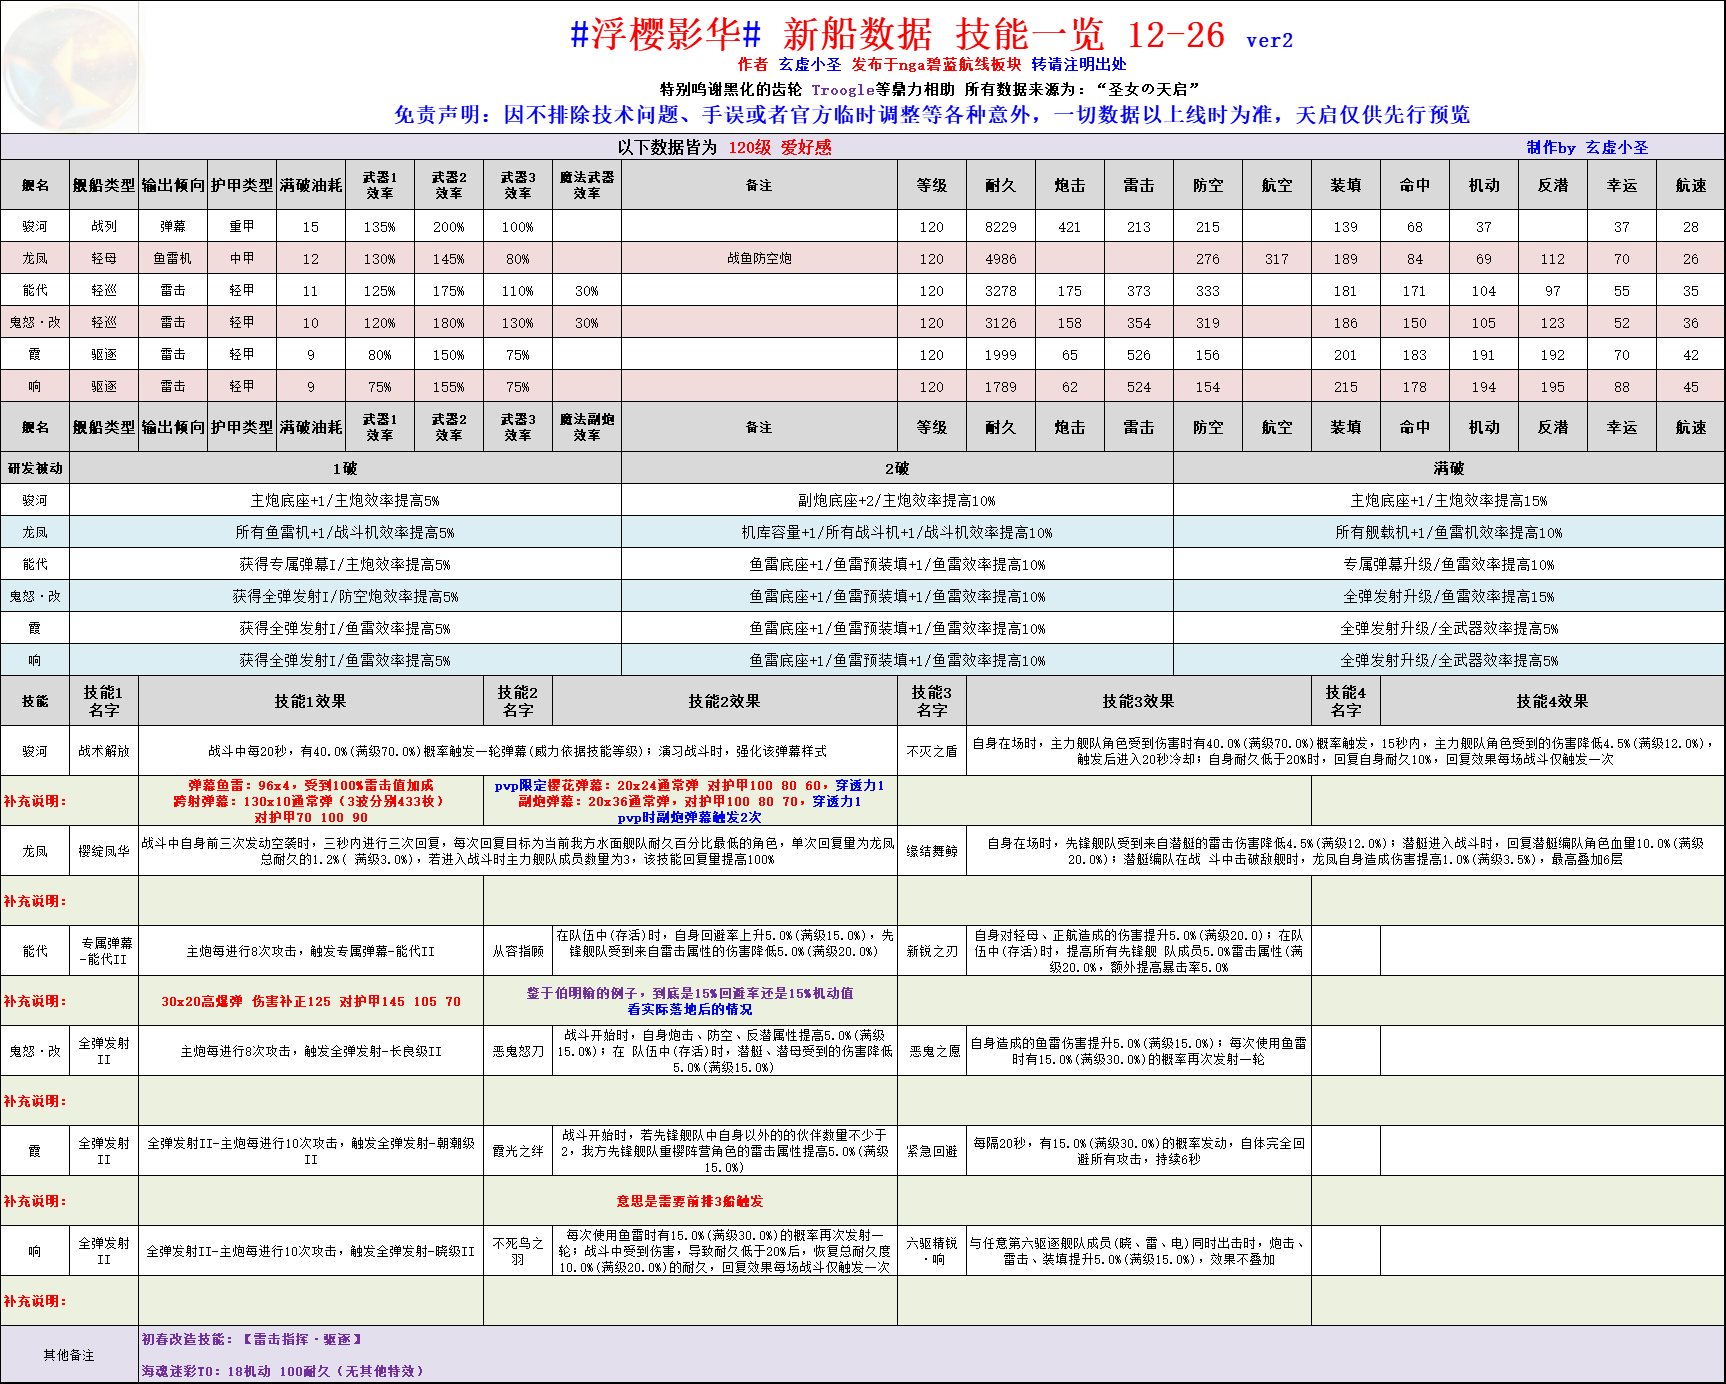Click the "其他备注" label cell

click(69, 1355)
